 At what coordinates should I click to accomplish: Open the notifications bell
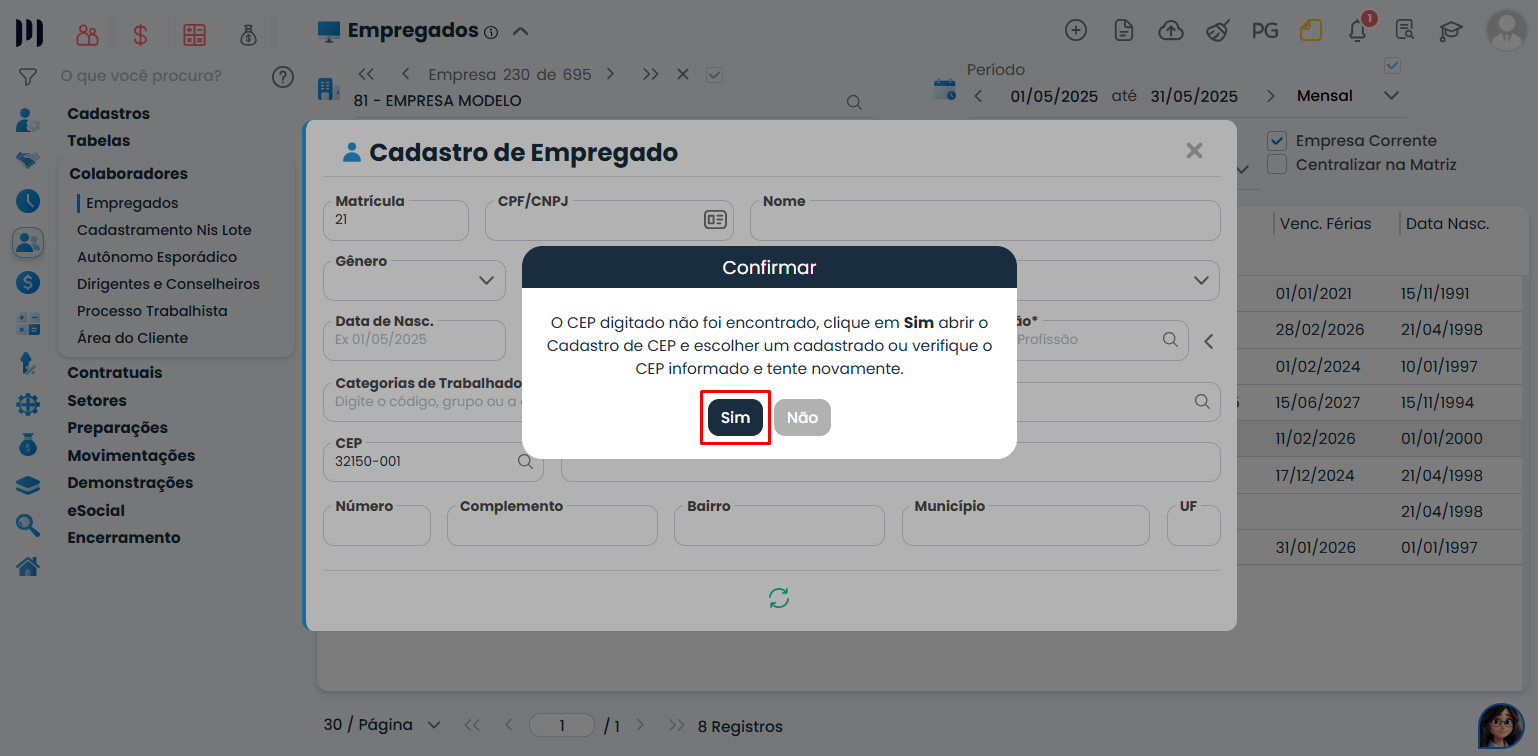(x=1357, y=31)
